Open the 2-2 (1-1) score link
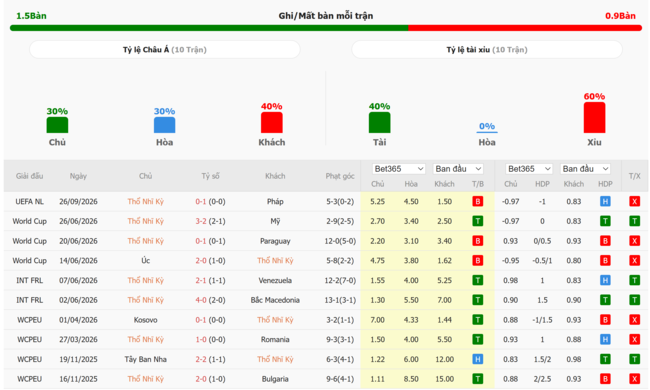Image resolution: width=650 pixels, height=390 pixels. 210,359
